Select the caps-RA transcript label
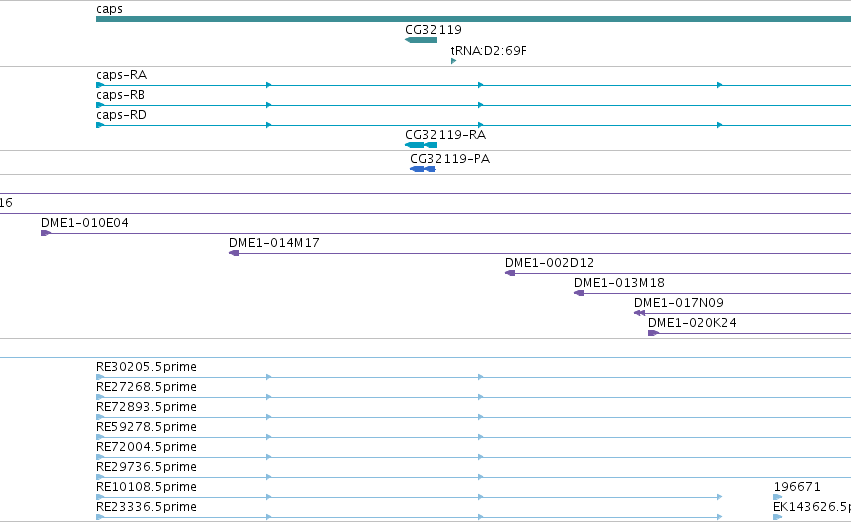The image size is (851, 522). 122,75
